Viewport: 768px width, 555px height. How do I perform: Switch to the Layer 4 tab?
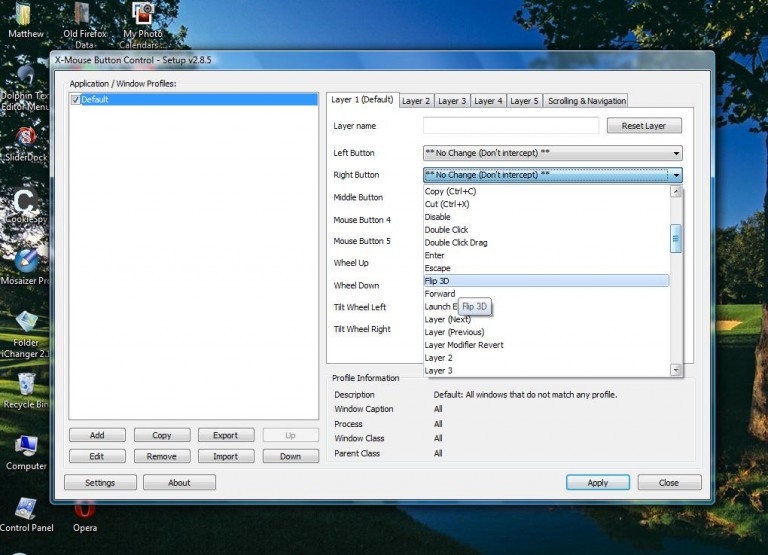coord(488,101)
